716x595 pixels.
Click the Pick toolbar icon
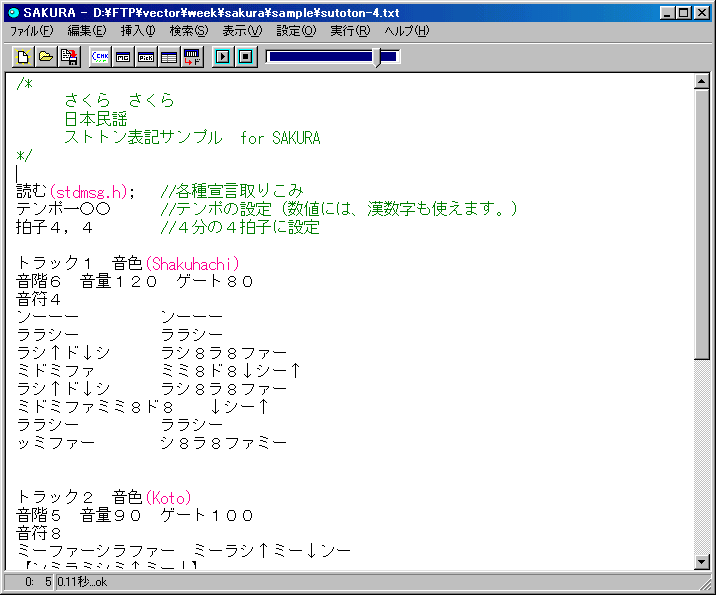(x=146, y=57)
